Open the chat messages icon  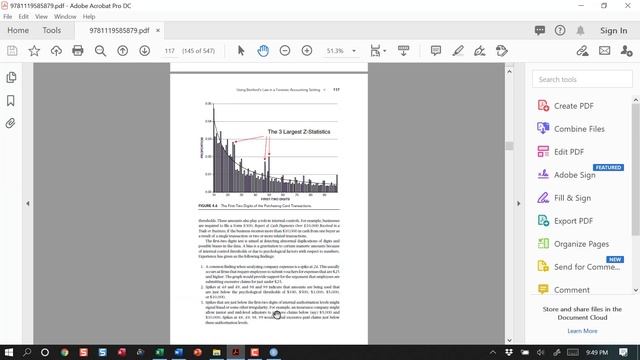[540, 30]
